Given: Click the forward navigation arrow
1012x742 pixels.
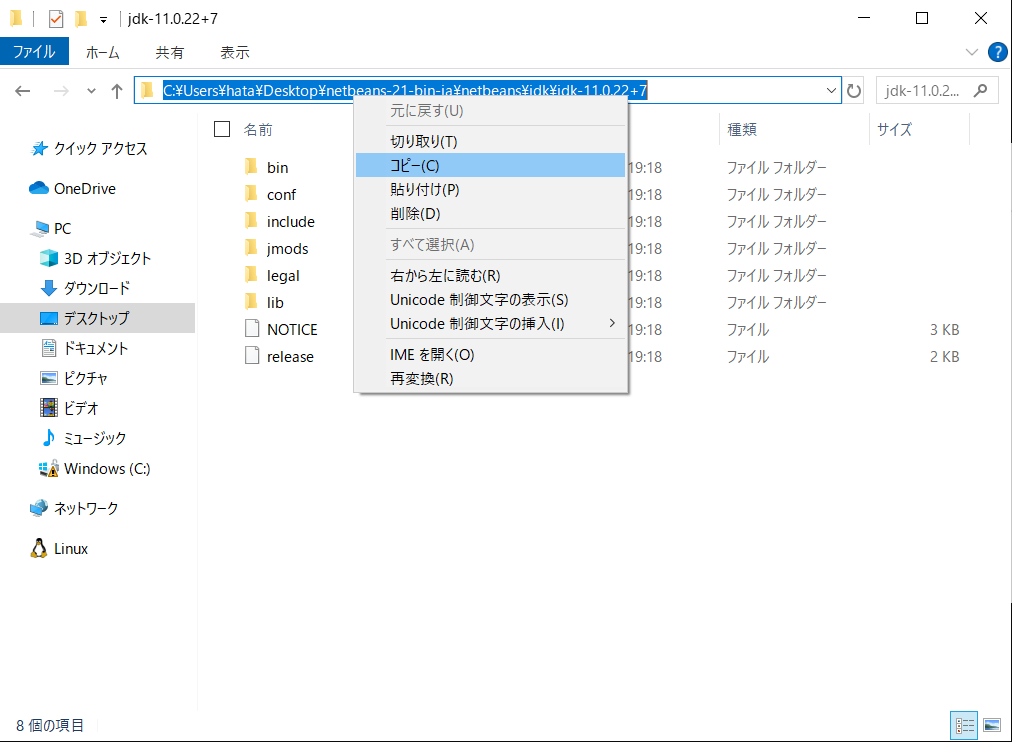Looking at the screenshot, I should [61, 91].
